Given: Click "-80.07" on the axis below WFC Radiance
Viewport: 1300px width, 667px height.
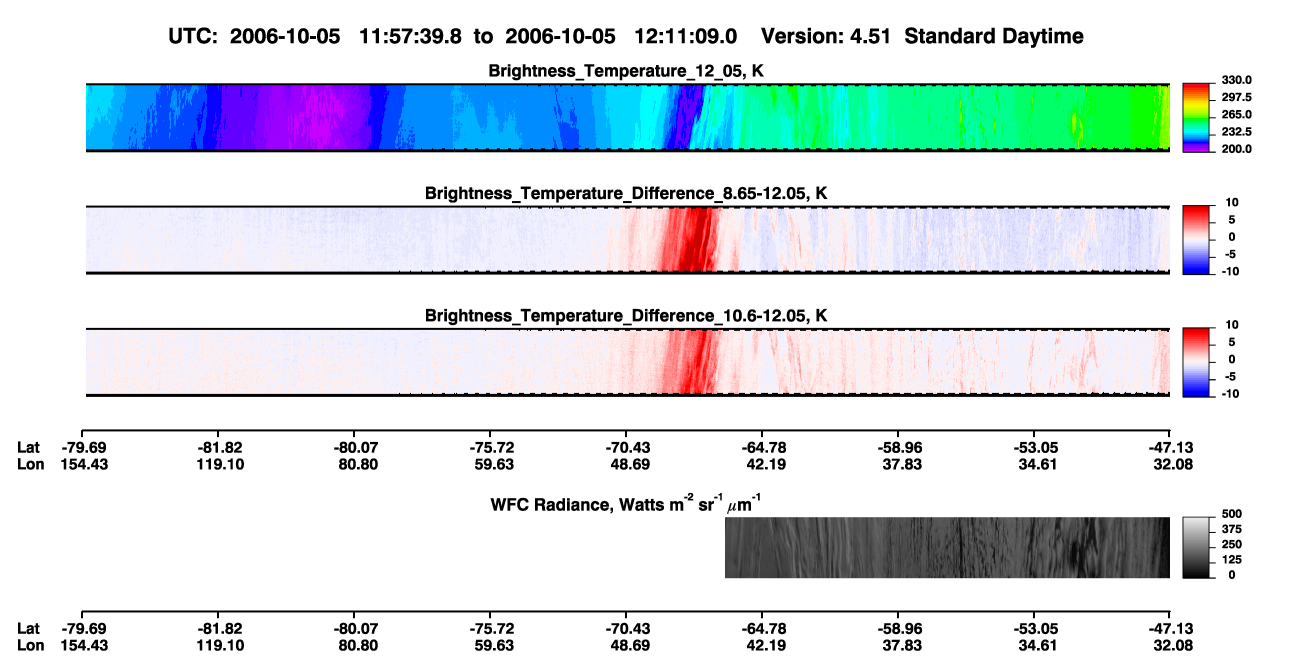Looking at the screenshot, I should pyautogui.click(x=357, y=629).
